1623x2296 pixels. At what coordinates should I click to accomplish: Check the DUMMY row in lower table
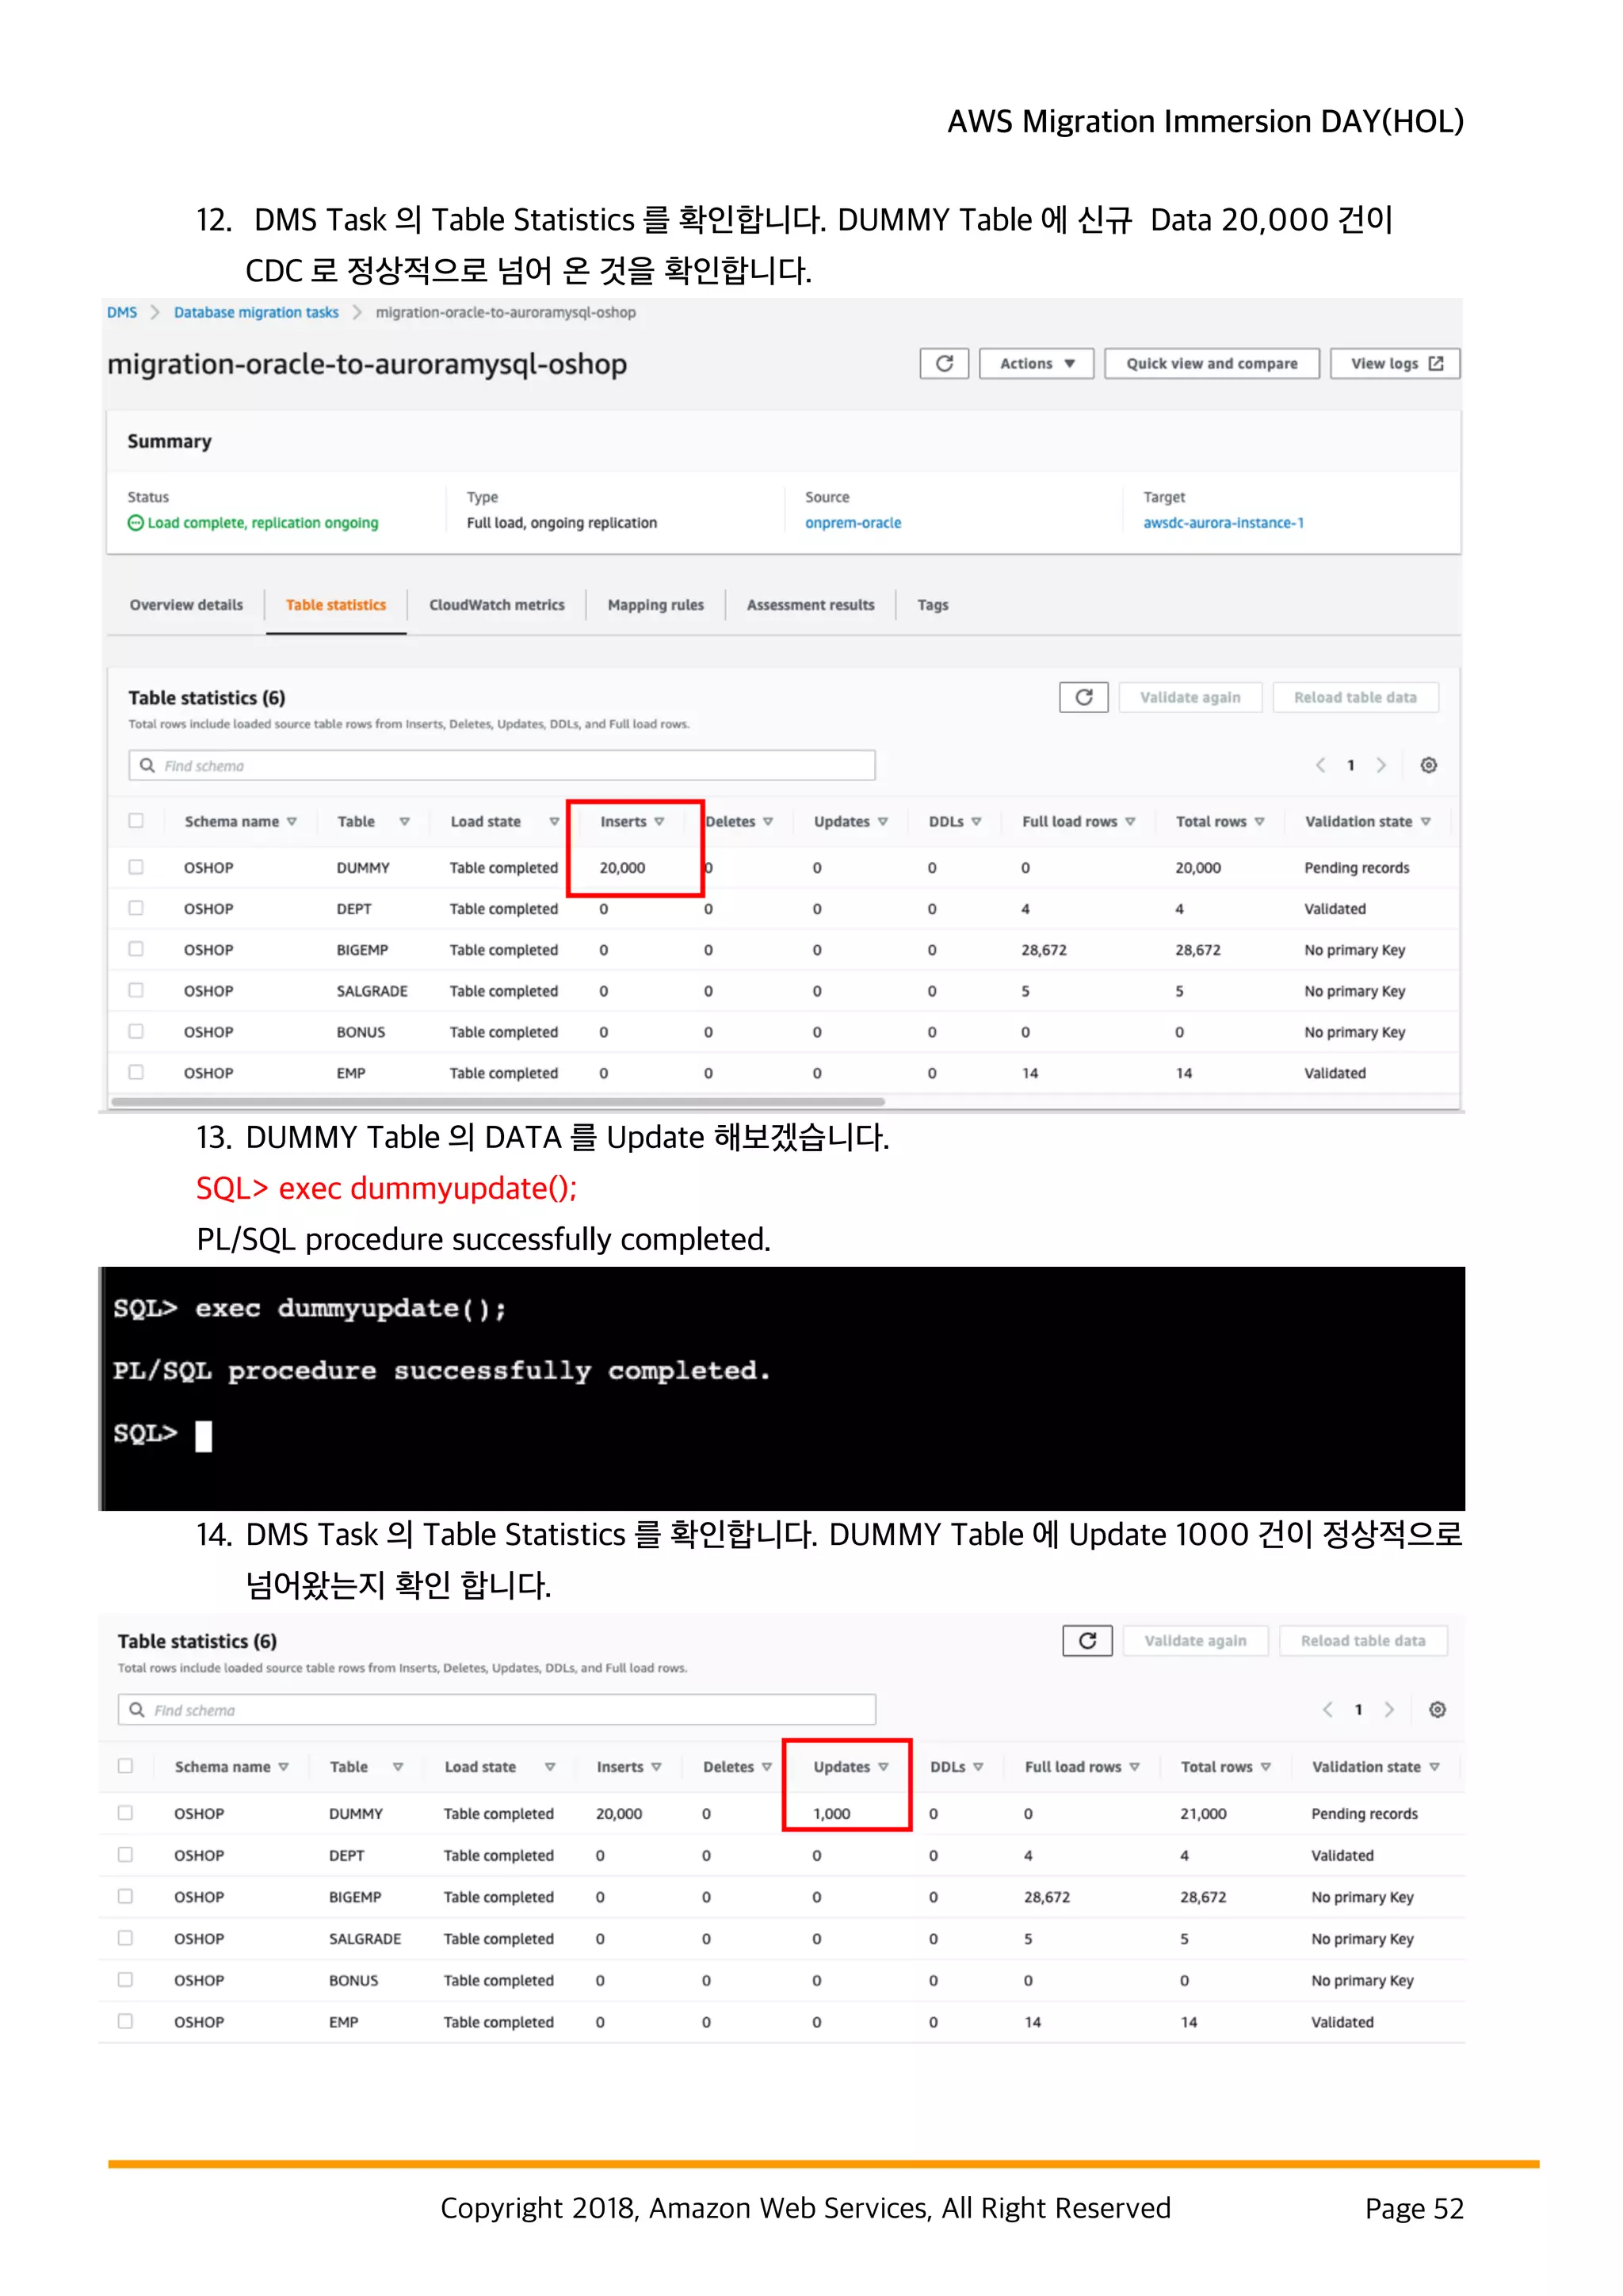(x=125, y=1813)
